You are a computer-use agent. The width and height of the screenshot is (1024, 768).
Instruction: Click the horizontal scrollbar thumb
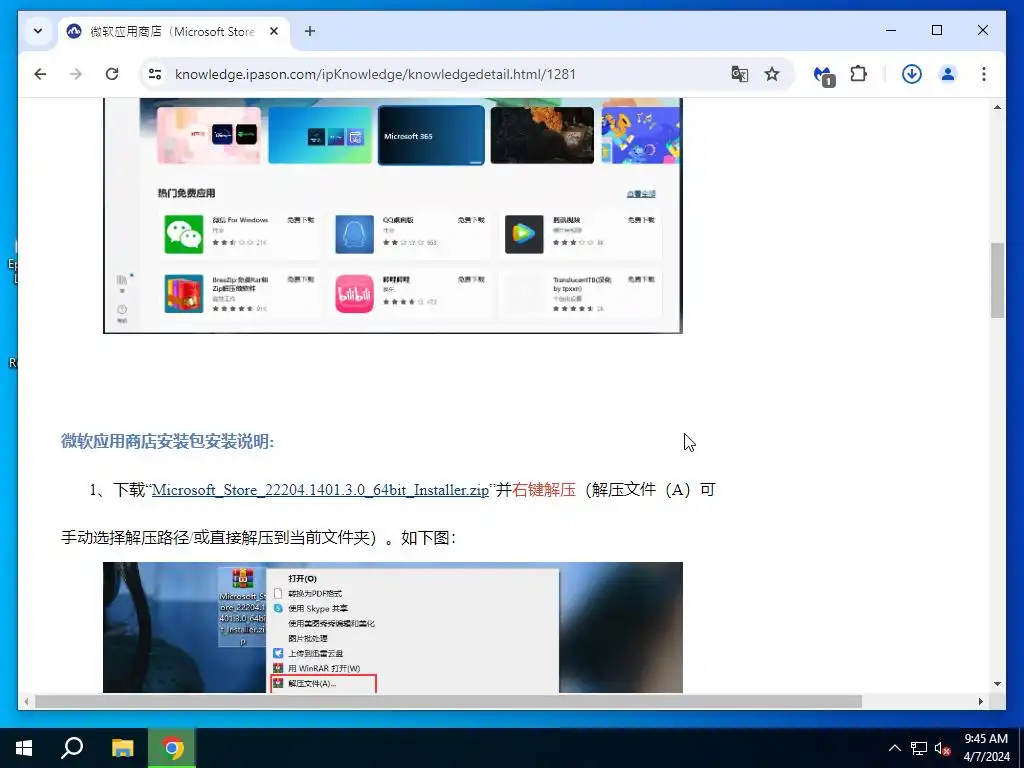(448, 701)
